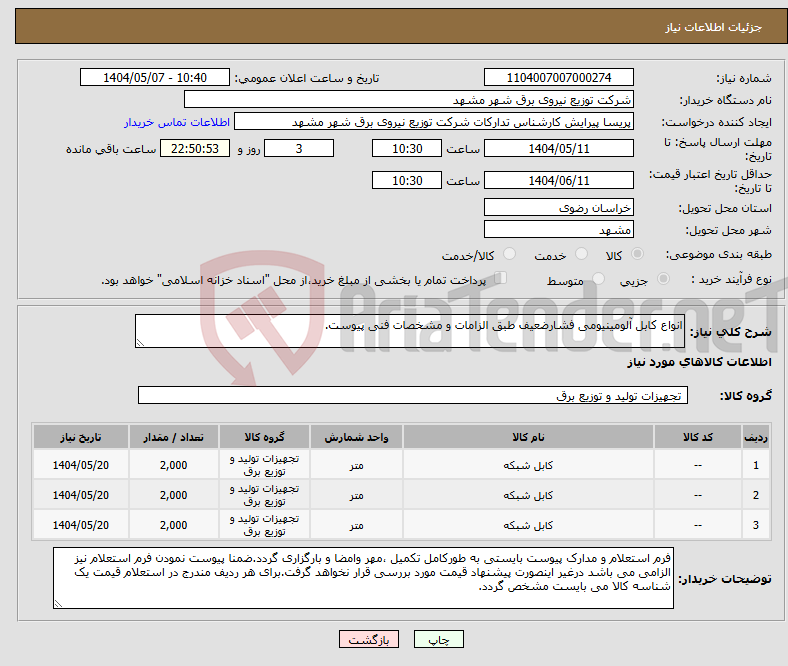The height and width of the screenshot is (666, 788).
Task: Click the گروه کالا field
Action: click(412, 396)
